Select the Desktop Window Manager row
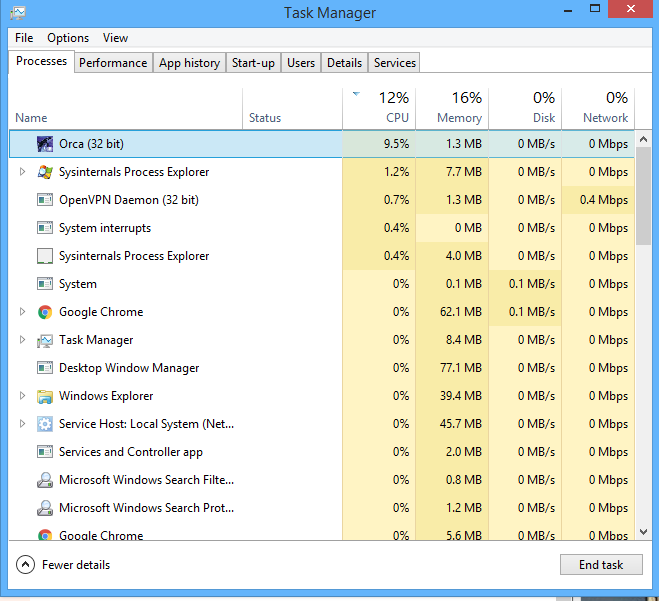This screenshot has height=601, width=659. (322, 368)
